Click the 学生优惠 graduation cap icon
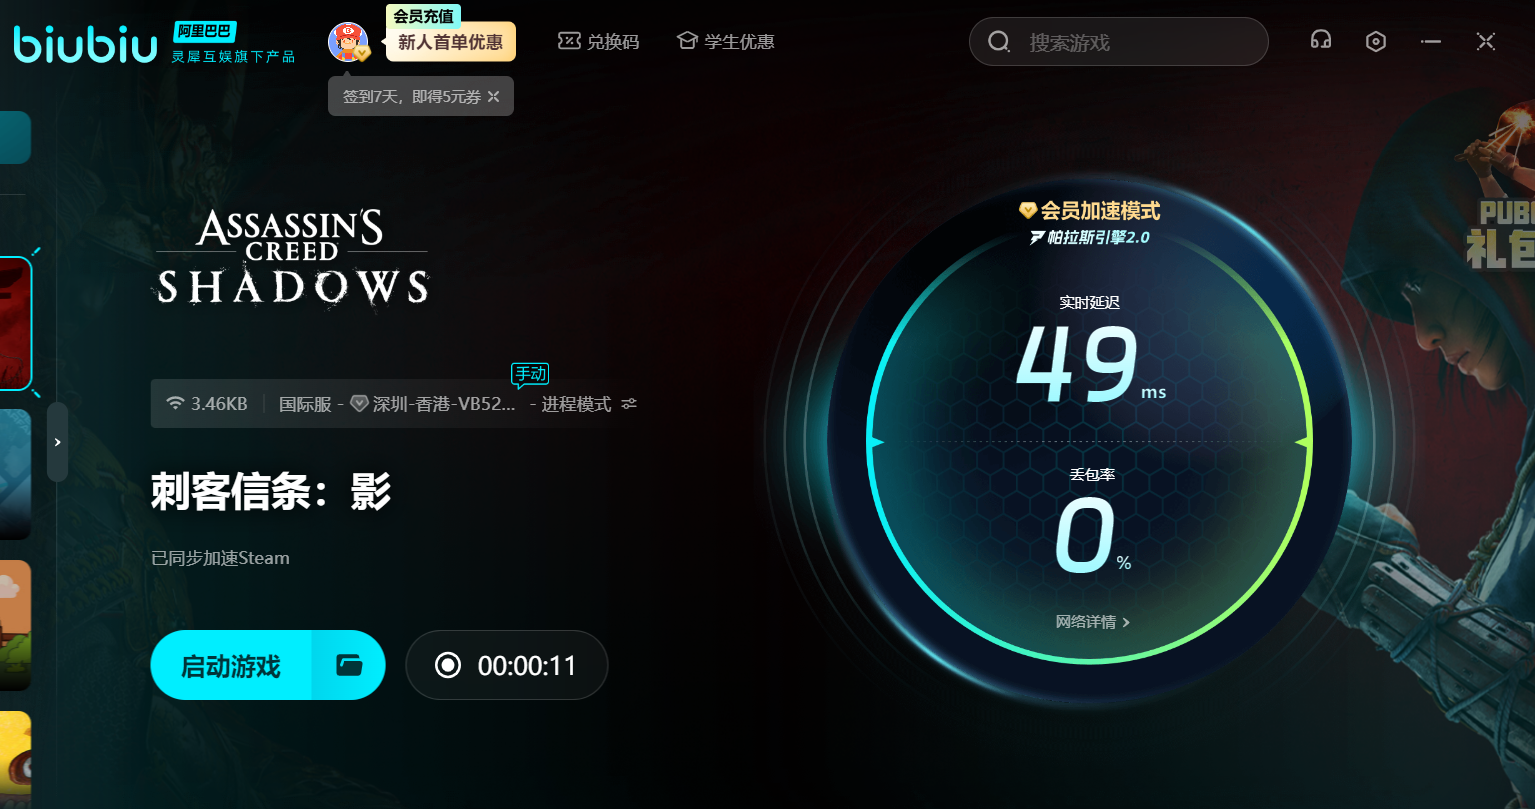This screenshot has height=809, width=1535. coord(687,41)
